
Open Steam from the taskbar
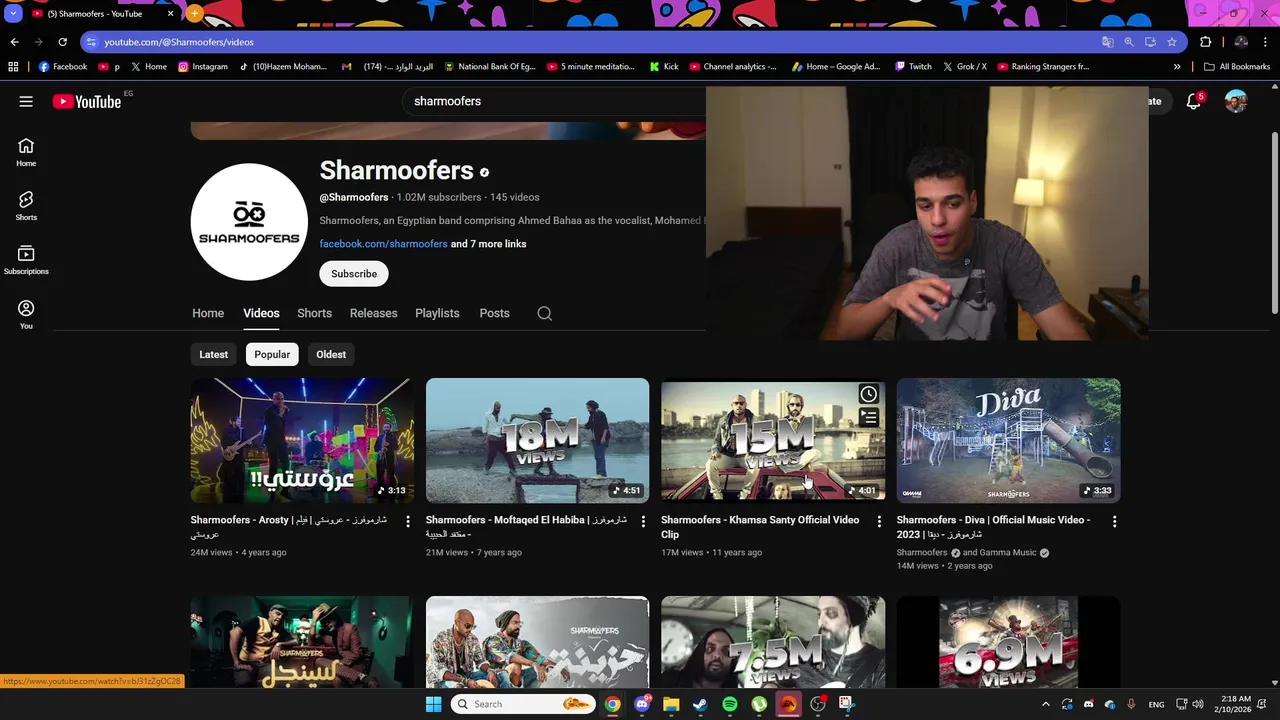tap(700, 704)
